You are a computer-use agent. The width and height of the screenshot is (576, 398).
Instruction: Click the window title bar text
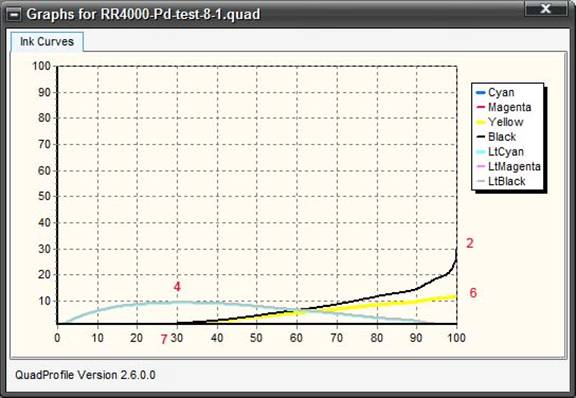(x=143, y=14)
